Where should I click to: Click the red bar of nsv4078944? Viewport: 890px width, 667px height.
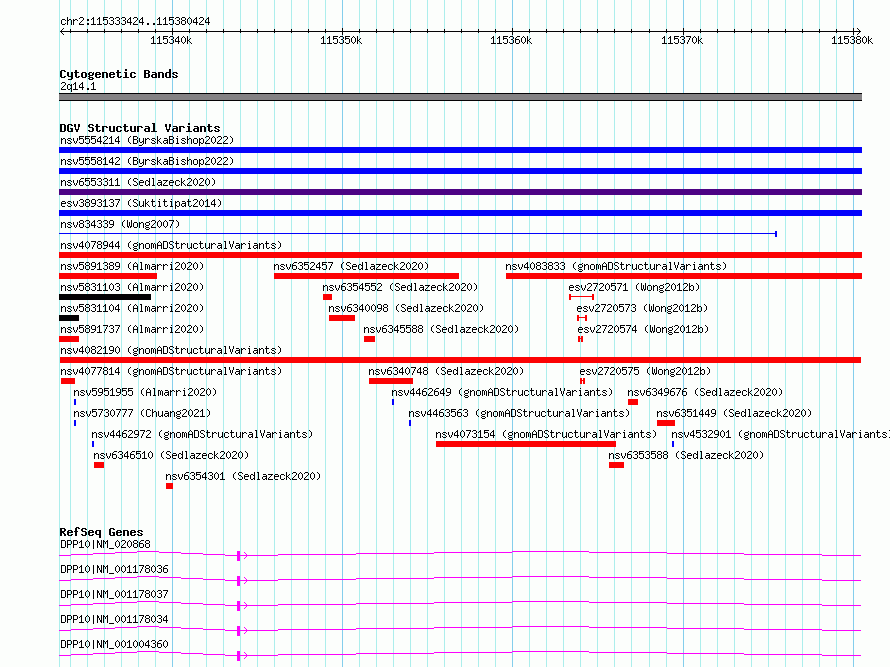pos(460,255)
